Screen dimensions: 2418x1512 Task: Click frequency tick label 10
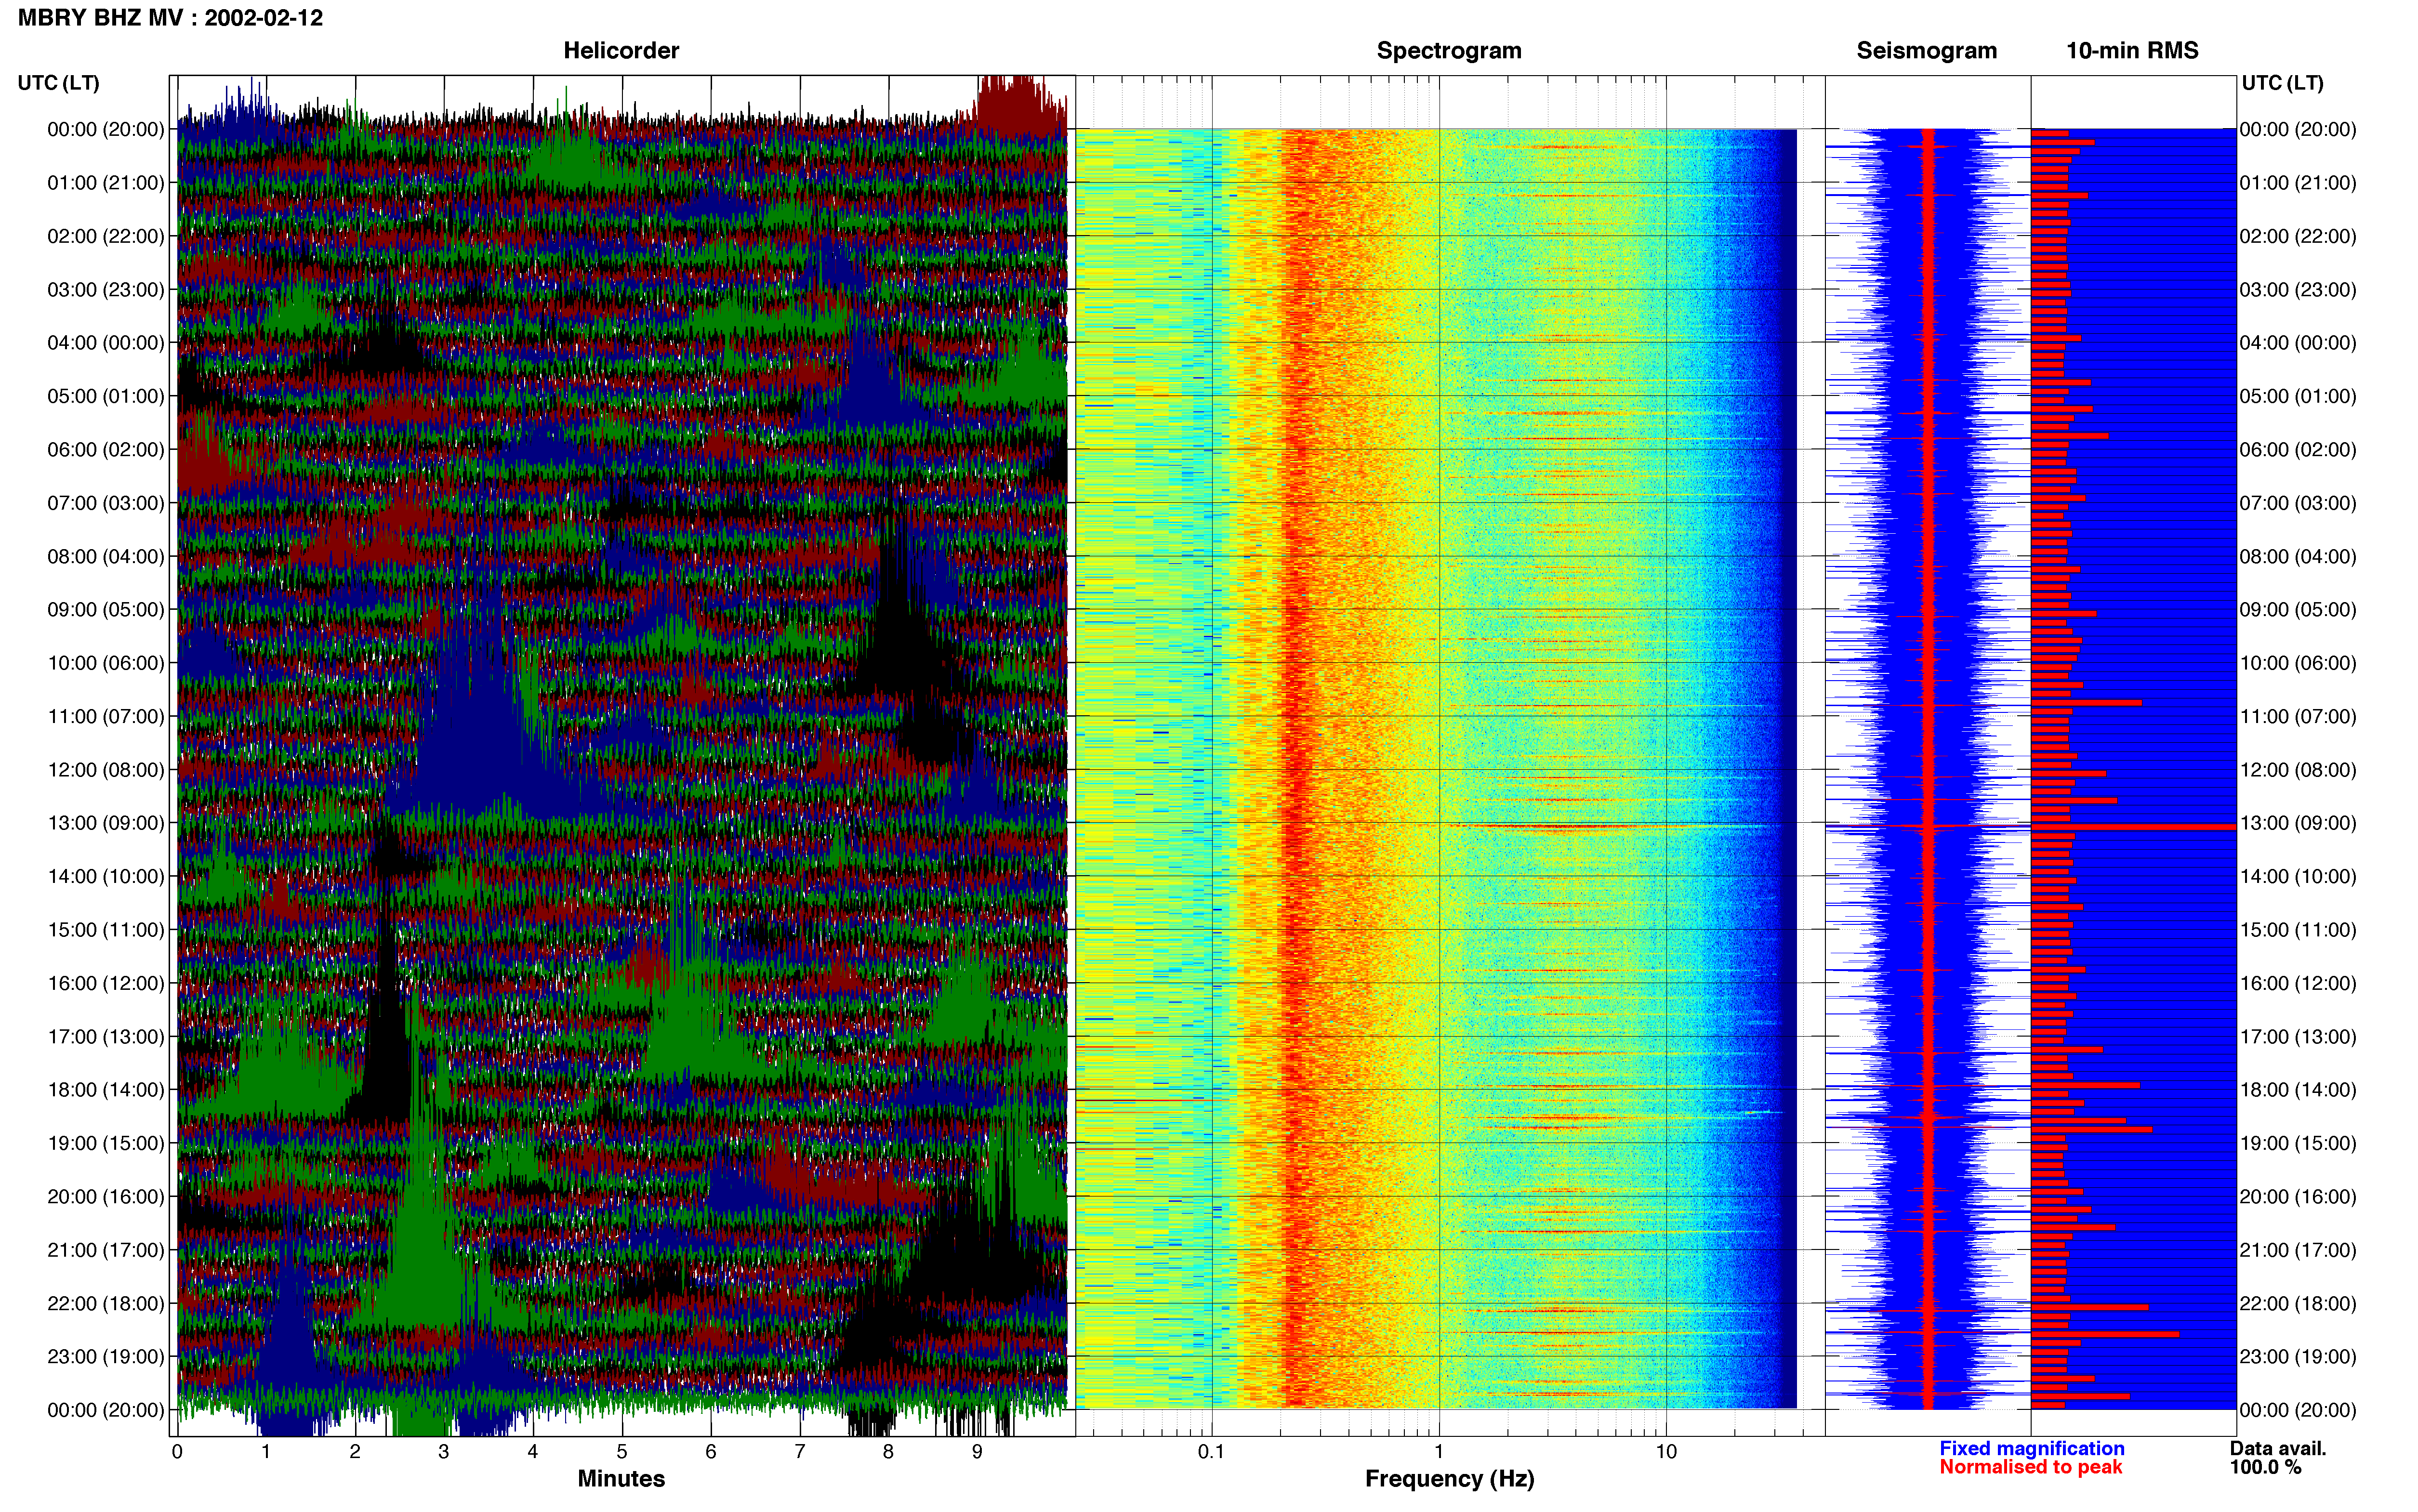pyautogui.click(x=1666, y=1452)
